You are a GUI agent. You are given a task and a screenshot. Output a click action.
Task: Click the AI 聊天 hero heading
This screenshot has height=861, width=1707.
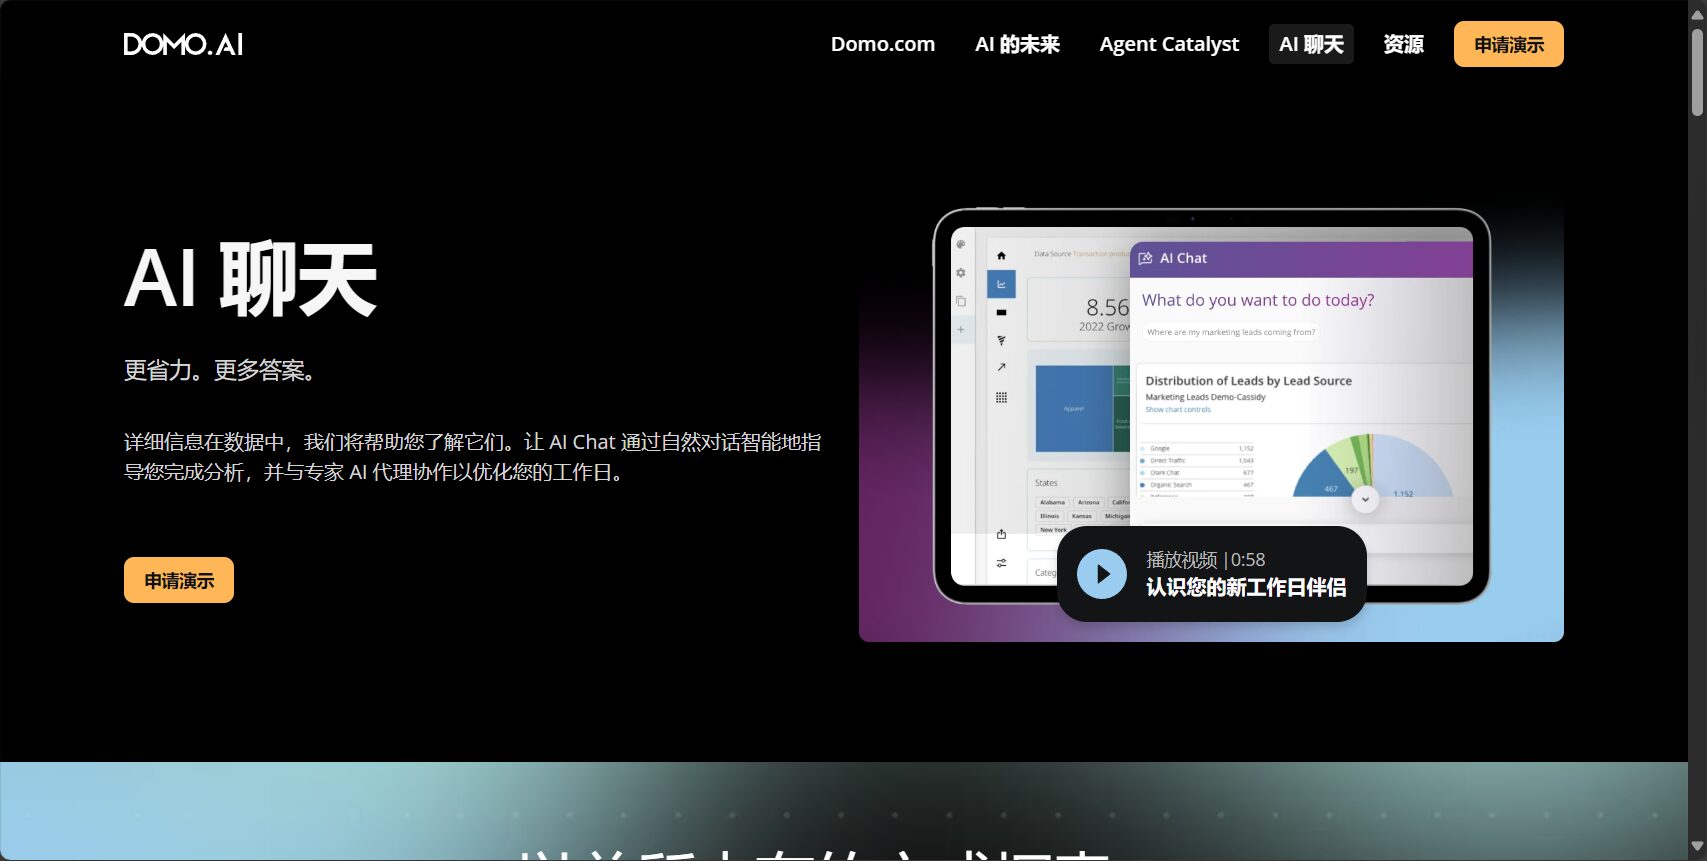pos(250,279)
